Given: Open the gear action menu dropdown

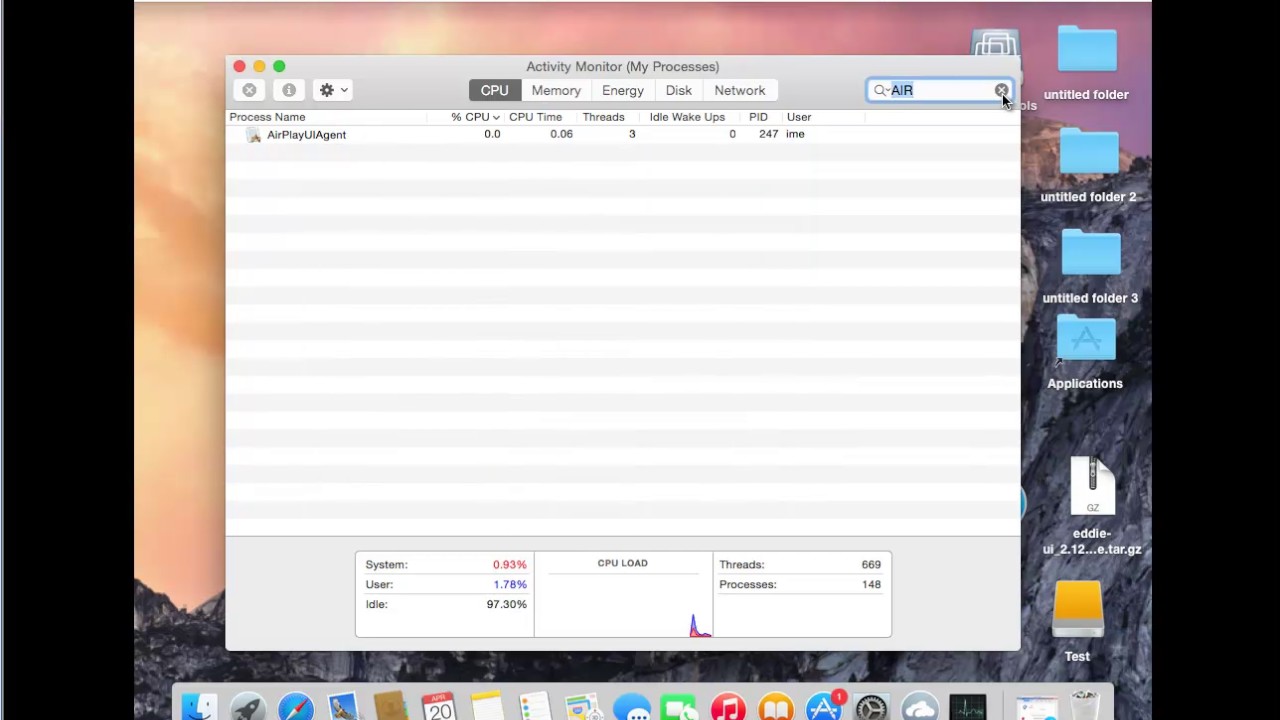Looking at the screenshot, I should point(333,90).
